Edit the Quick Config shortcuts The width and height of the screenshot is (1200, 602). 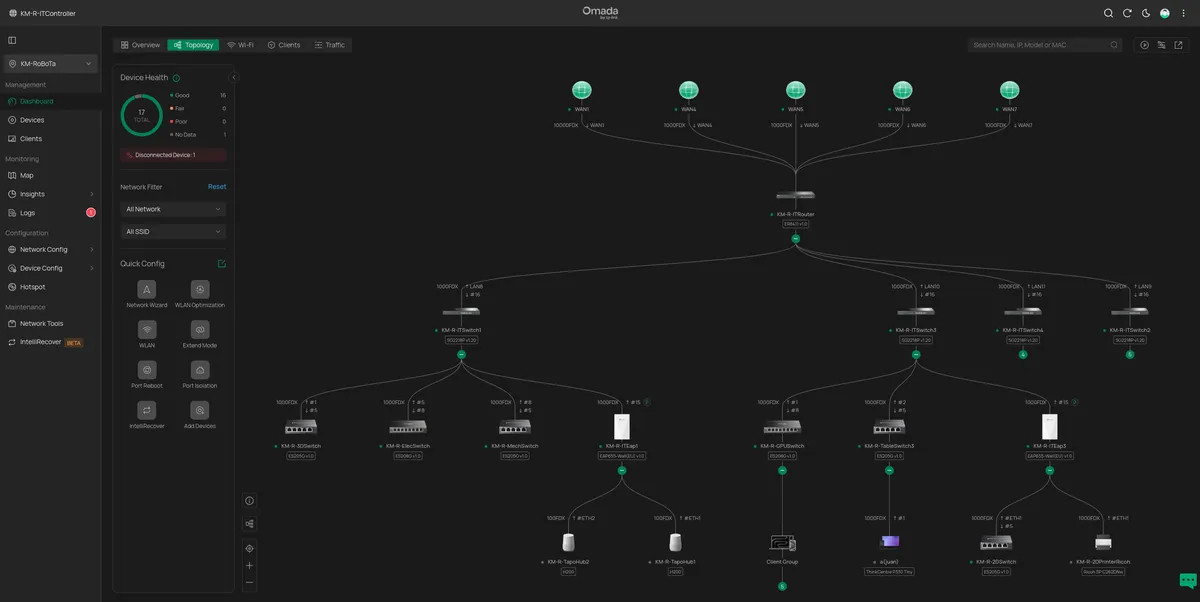[222, 264]
